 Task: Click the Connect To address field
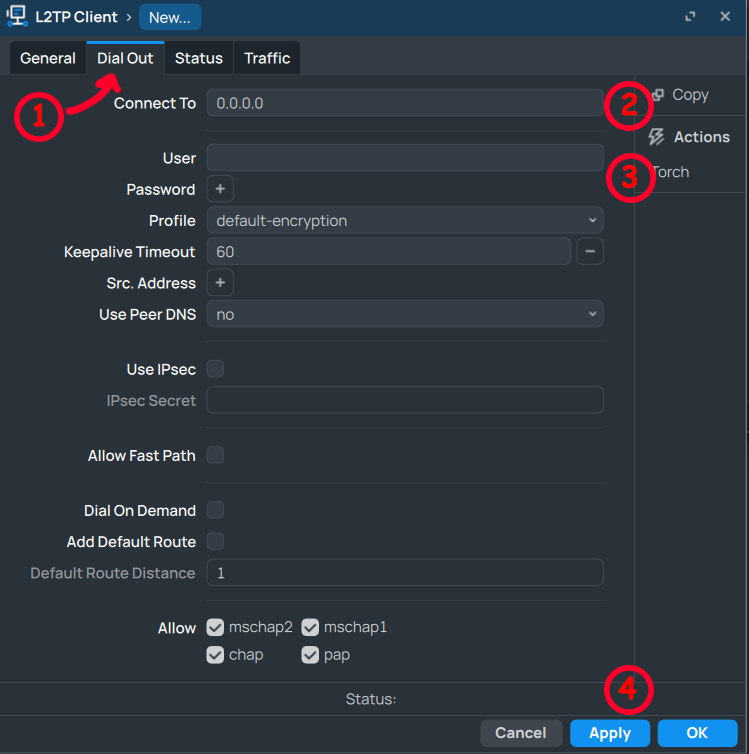click(404, 103)
